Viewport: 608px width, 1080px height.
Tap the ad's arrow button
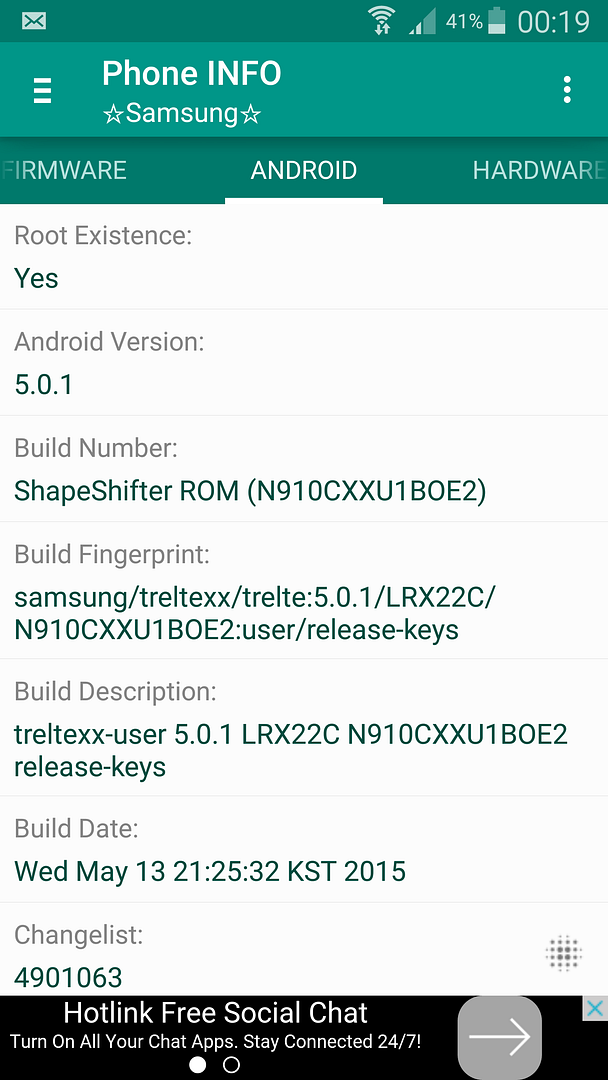499,1038
